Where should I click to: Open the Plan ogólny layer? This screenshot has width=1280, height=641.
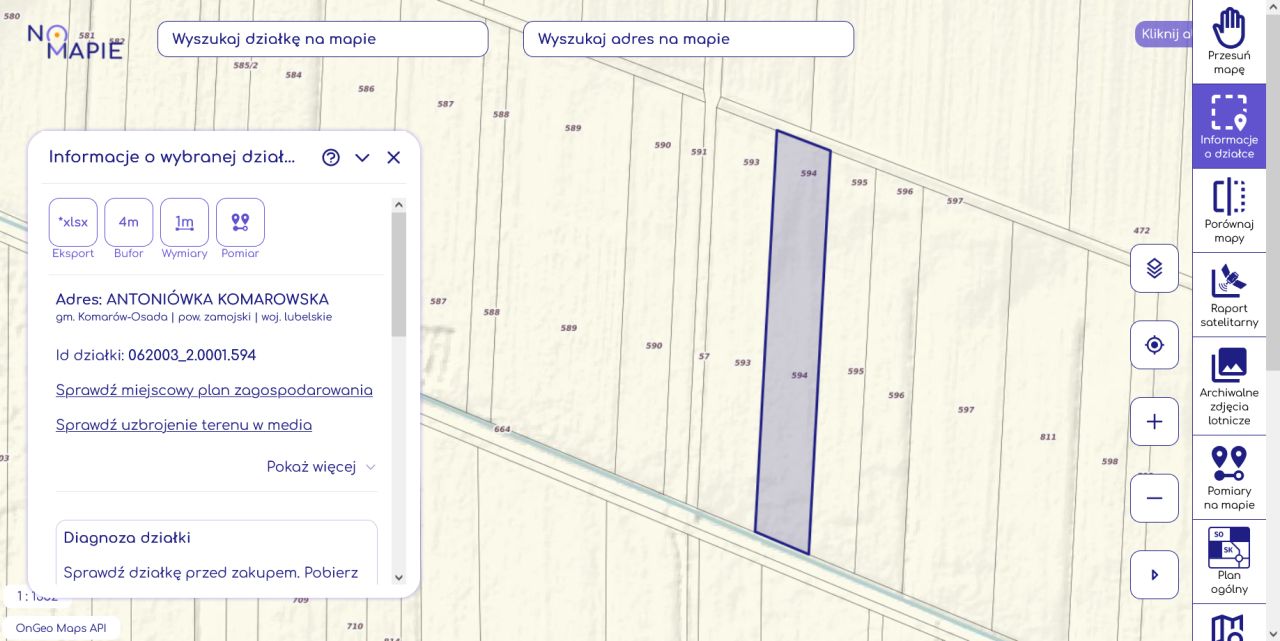[x=1228, y=560]
